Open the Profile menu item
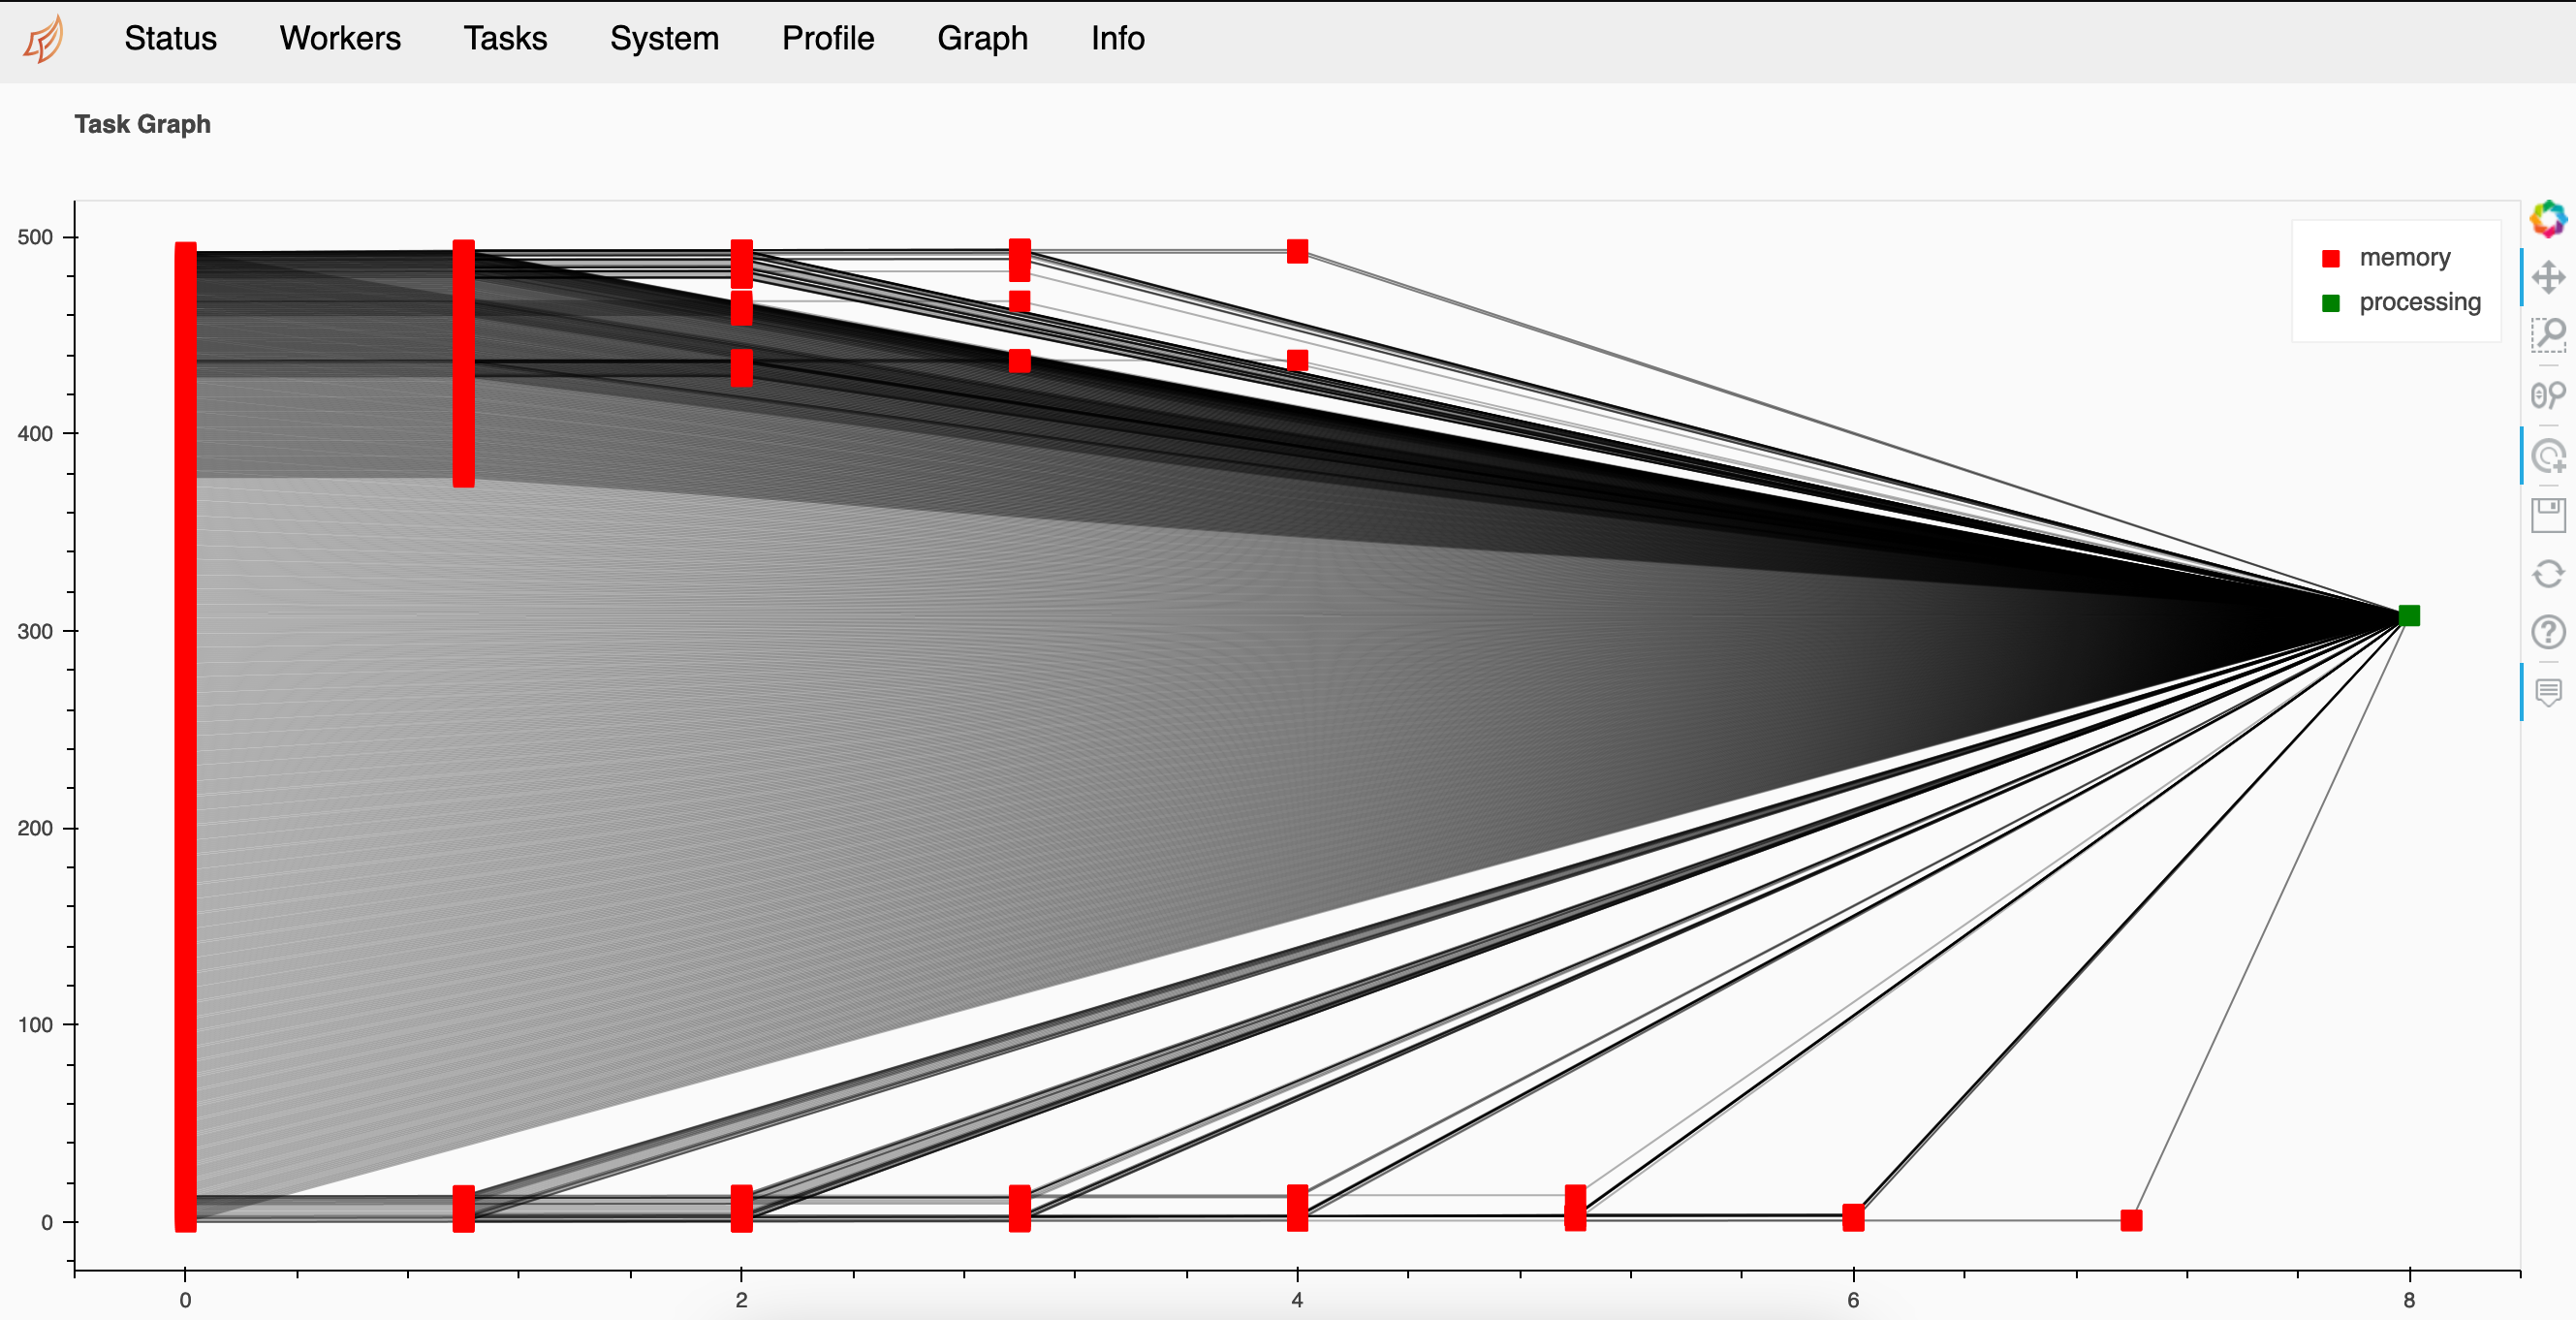2576x1320 pixels. (830, 37)
